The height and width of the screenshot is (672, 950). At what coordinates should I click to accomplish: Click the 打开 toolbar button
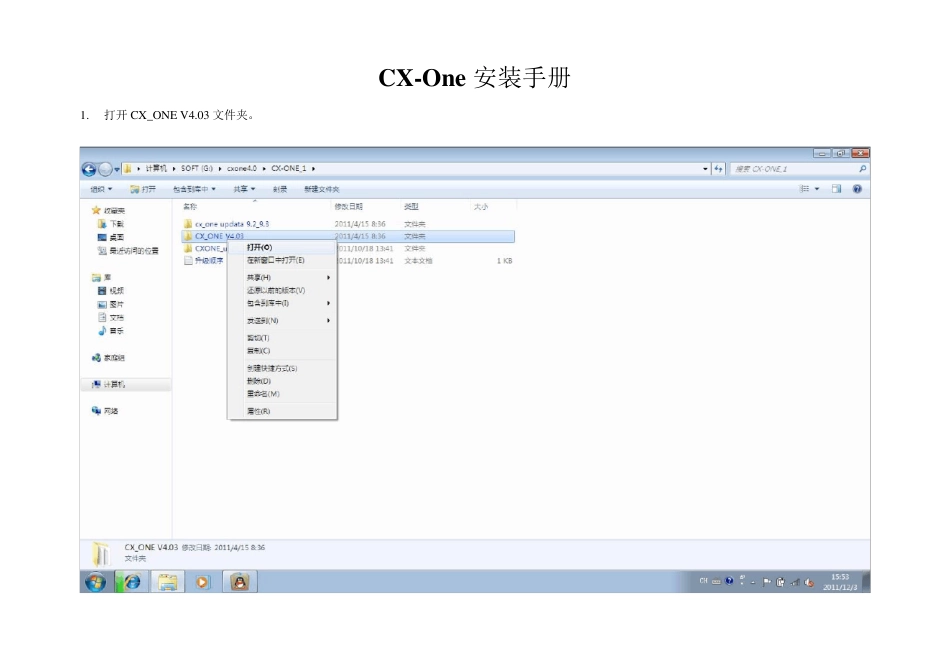click(x=143, y=189)
